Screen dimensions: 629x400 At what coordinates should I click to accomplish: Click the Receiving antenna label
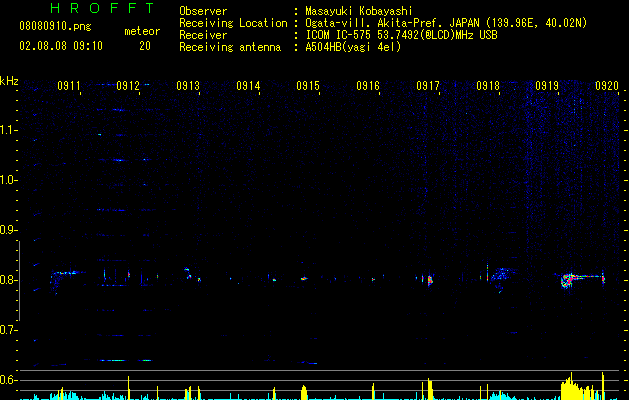click(230, 47)
